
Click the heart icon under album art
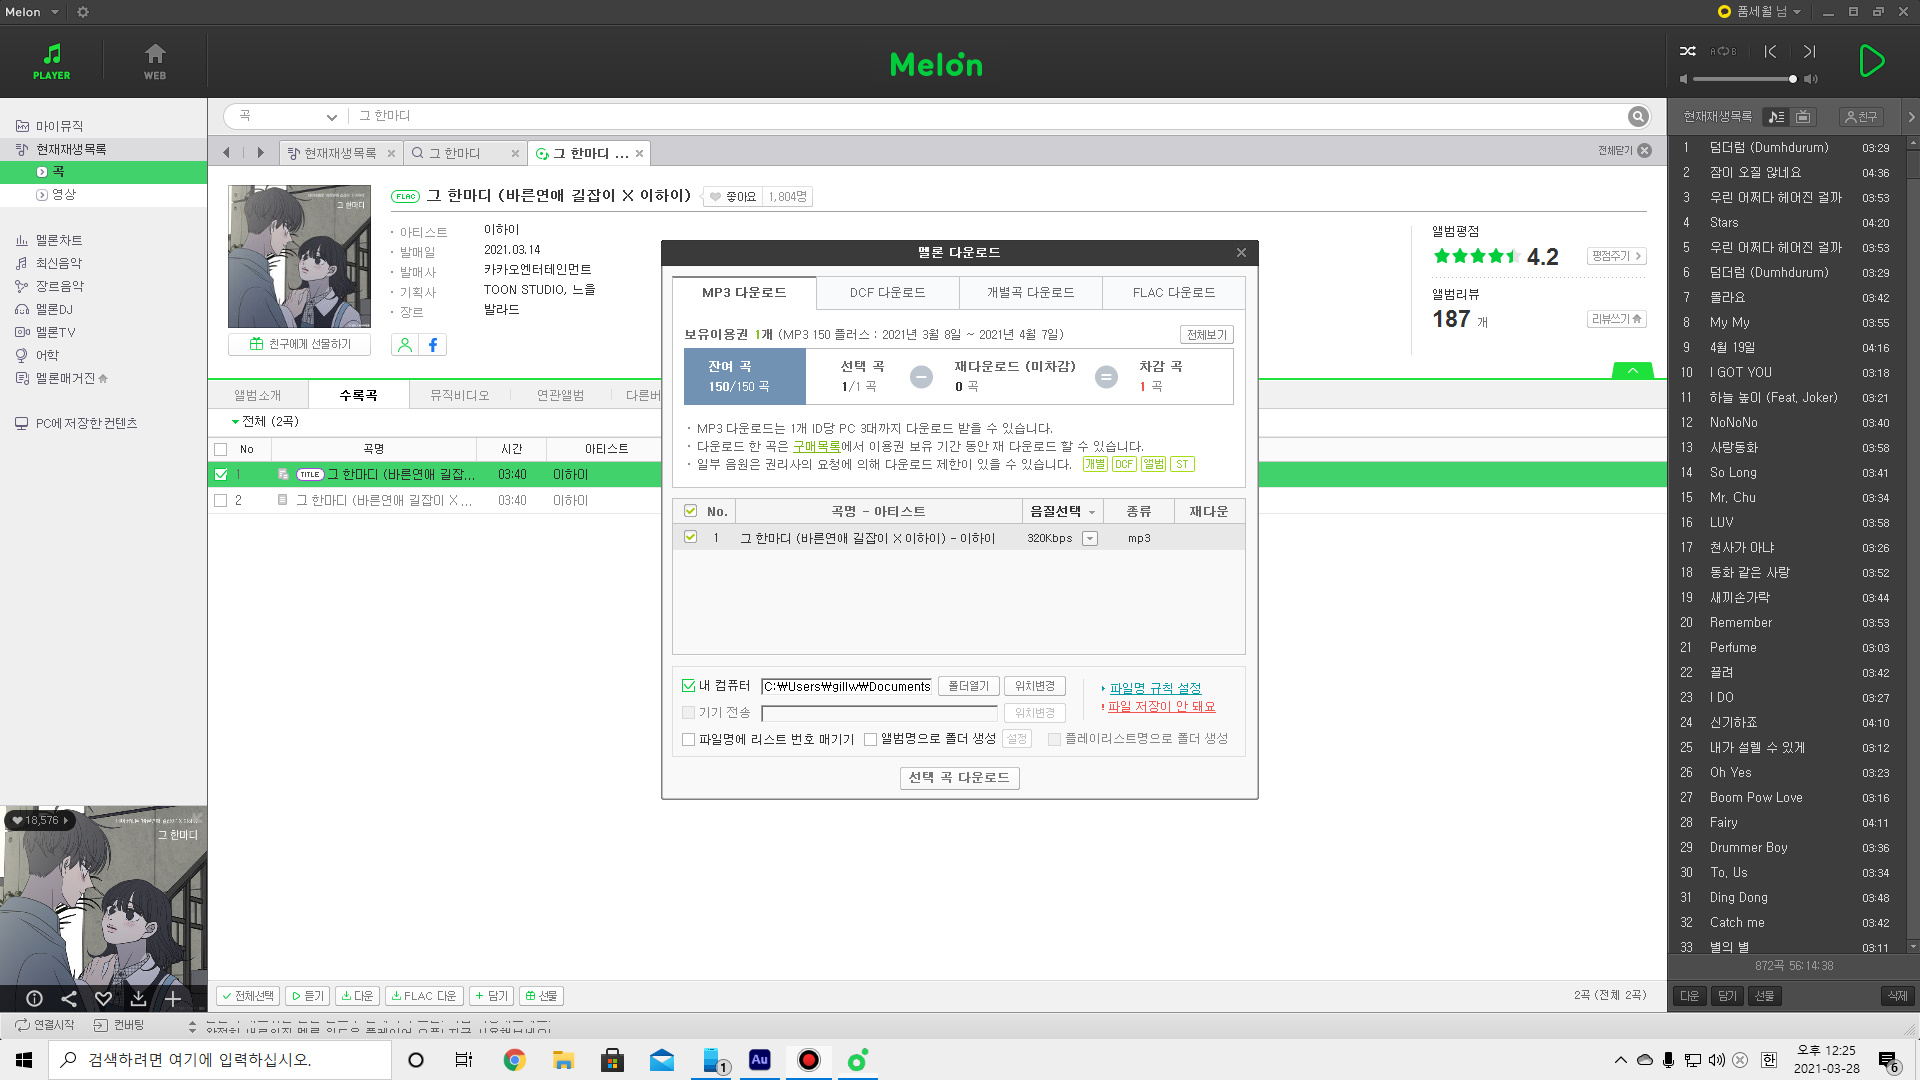[103, 998]
